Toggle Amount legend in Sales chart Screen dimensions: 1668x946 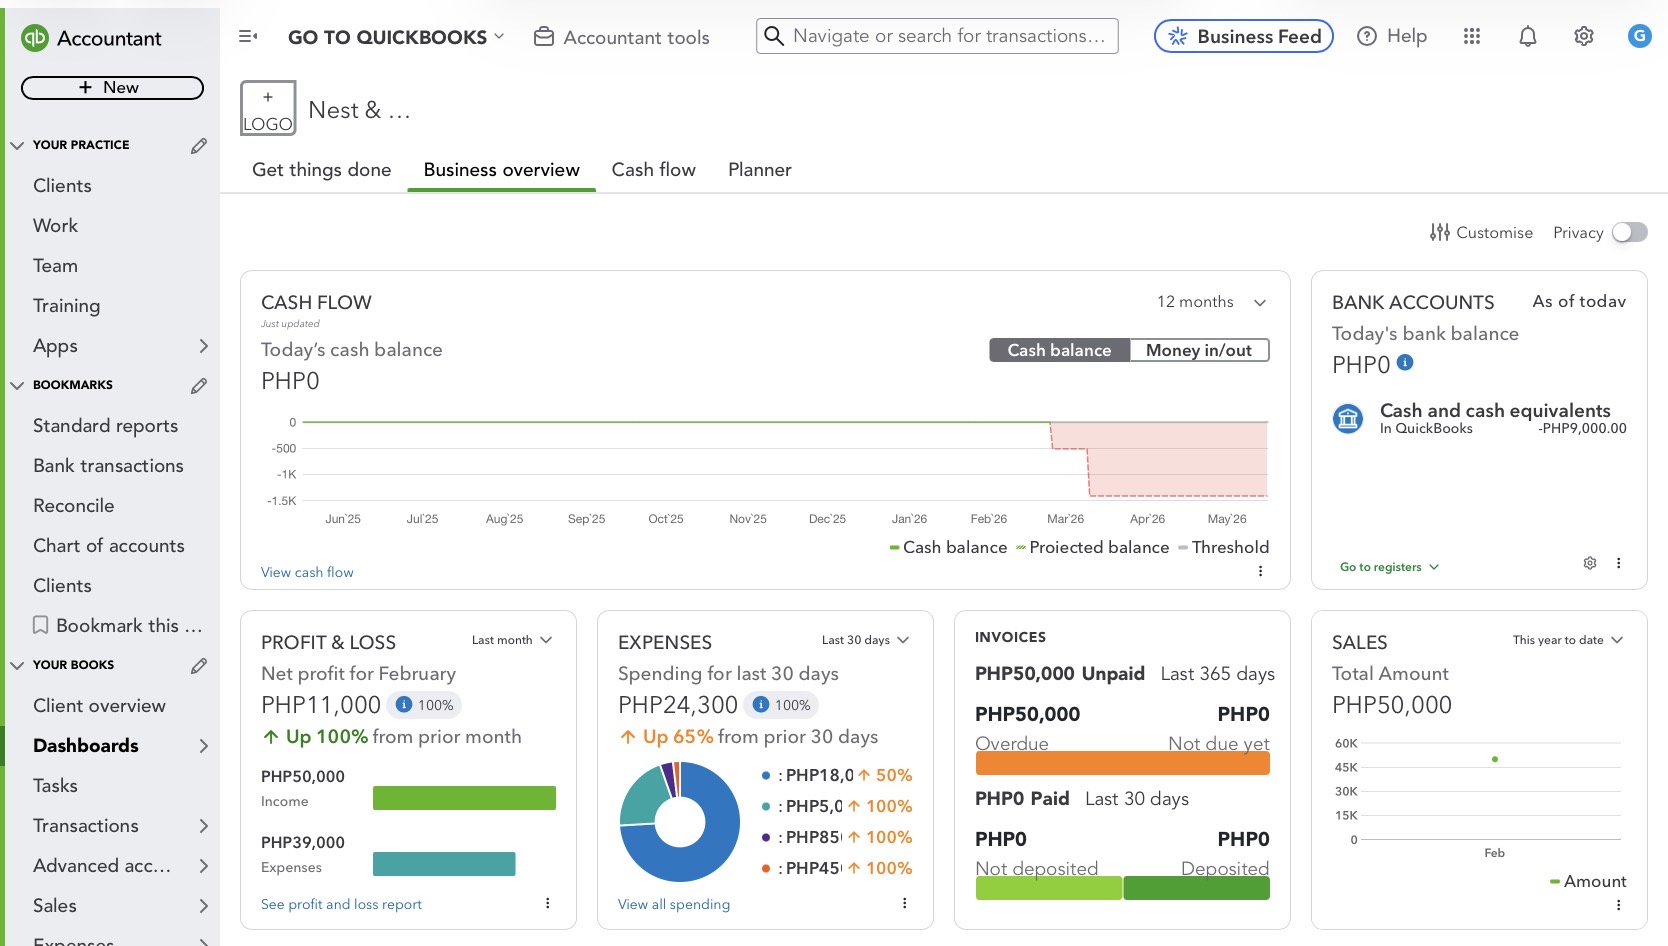point(1588,881)
